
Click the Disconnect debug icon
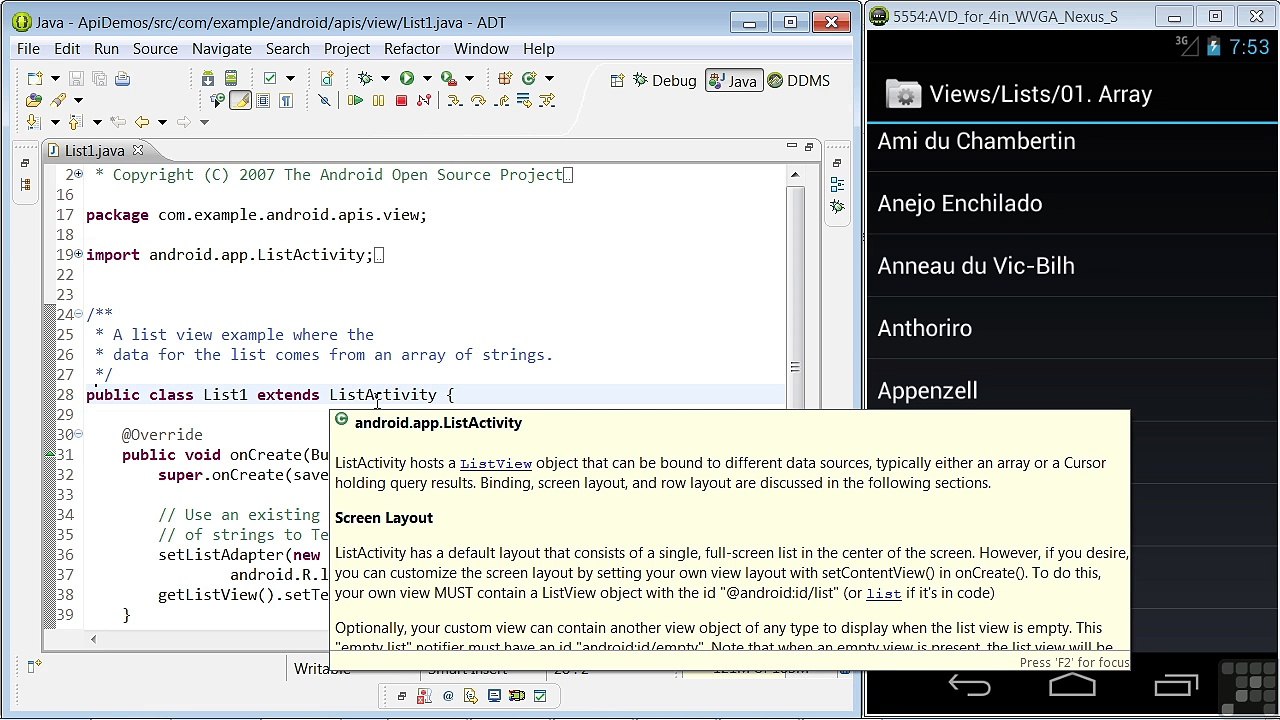click(x=424, y=101)
